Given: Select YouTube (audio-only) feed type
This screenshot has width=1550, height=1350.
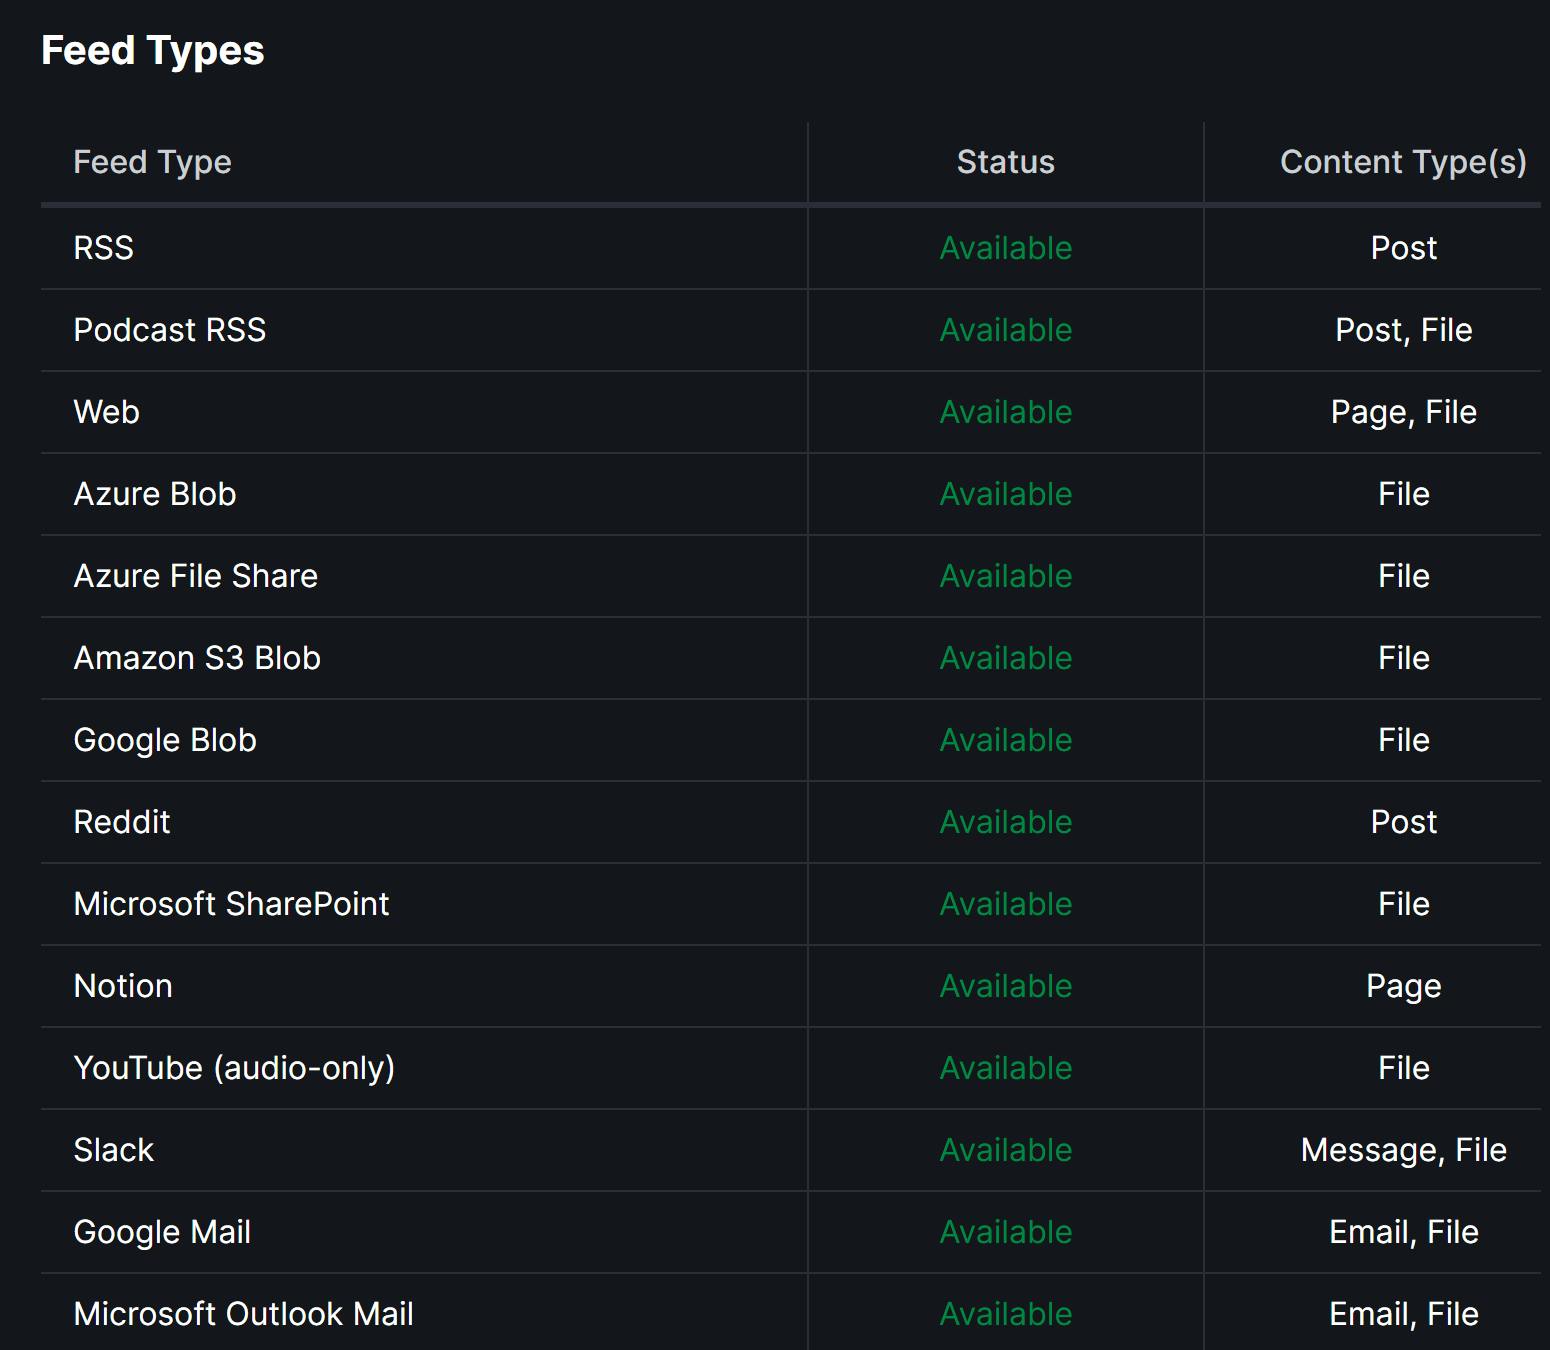Looking at the screenshot, I should 234,1068.
